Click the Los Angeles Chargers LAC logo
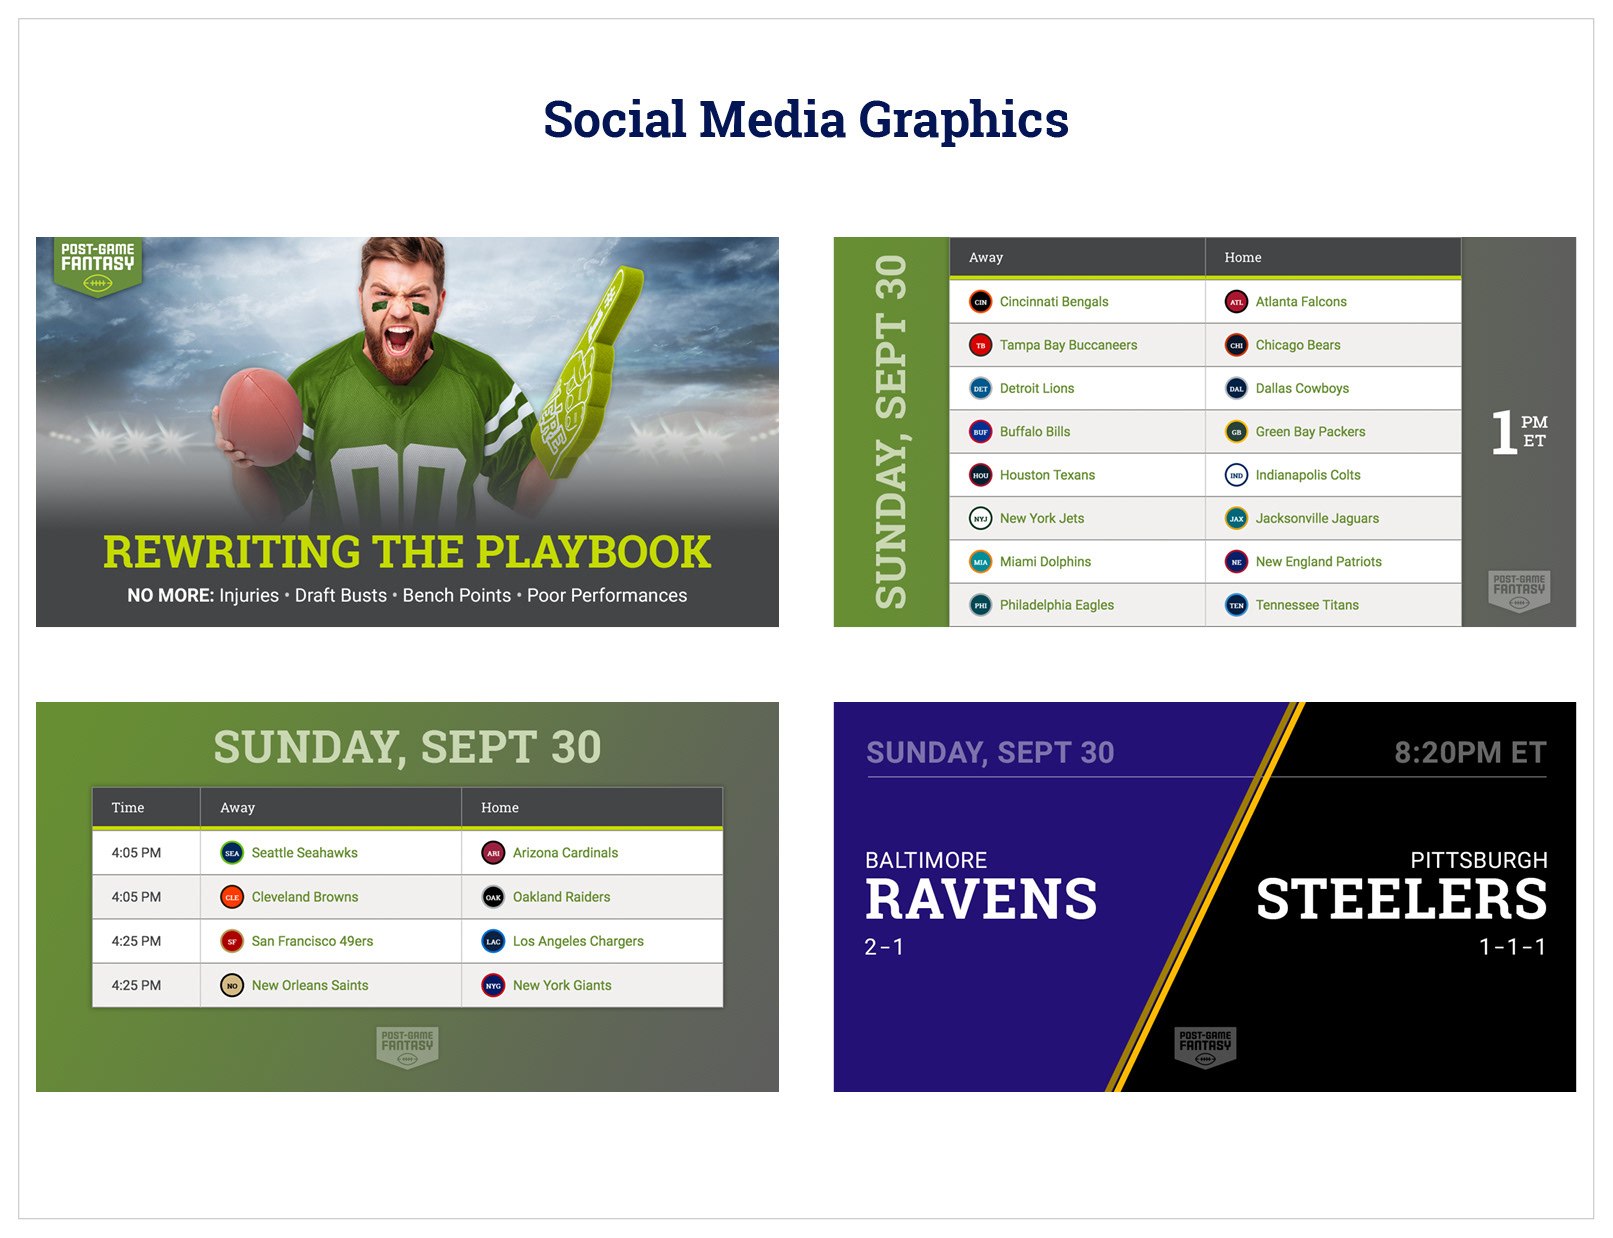Screen dimensions: 1613x1238 pyautogui.click(x=493, y=941)
